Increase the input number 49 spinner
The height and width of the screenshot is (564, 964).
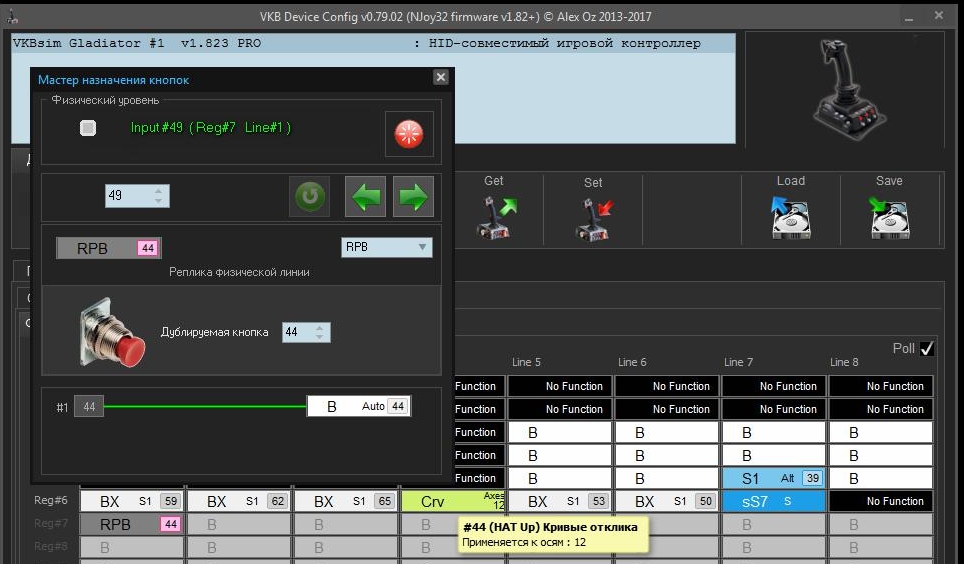(159, 191)
